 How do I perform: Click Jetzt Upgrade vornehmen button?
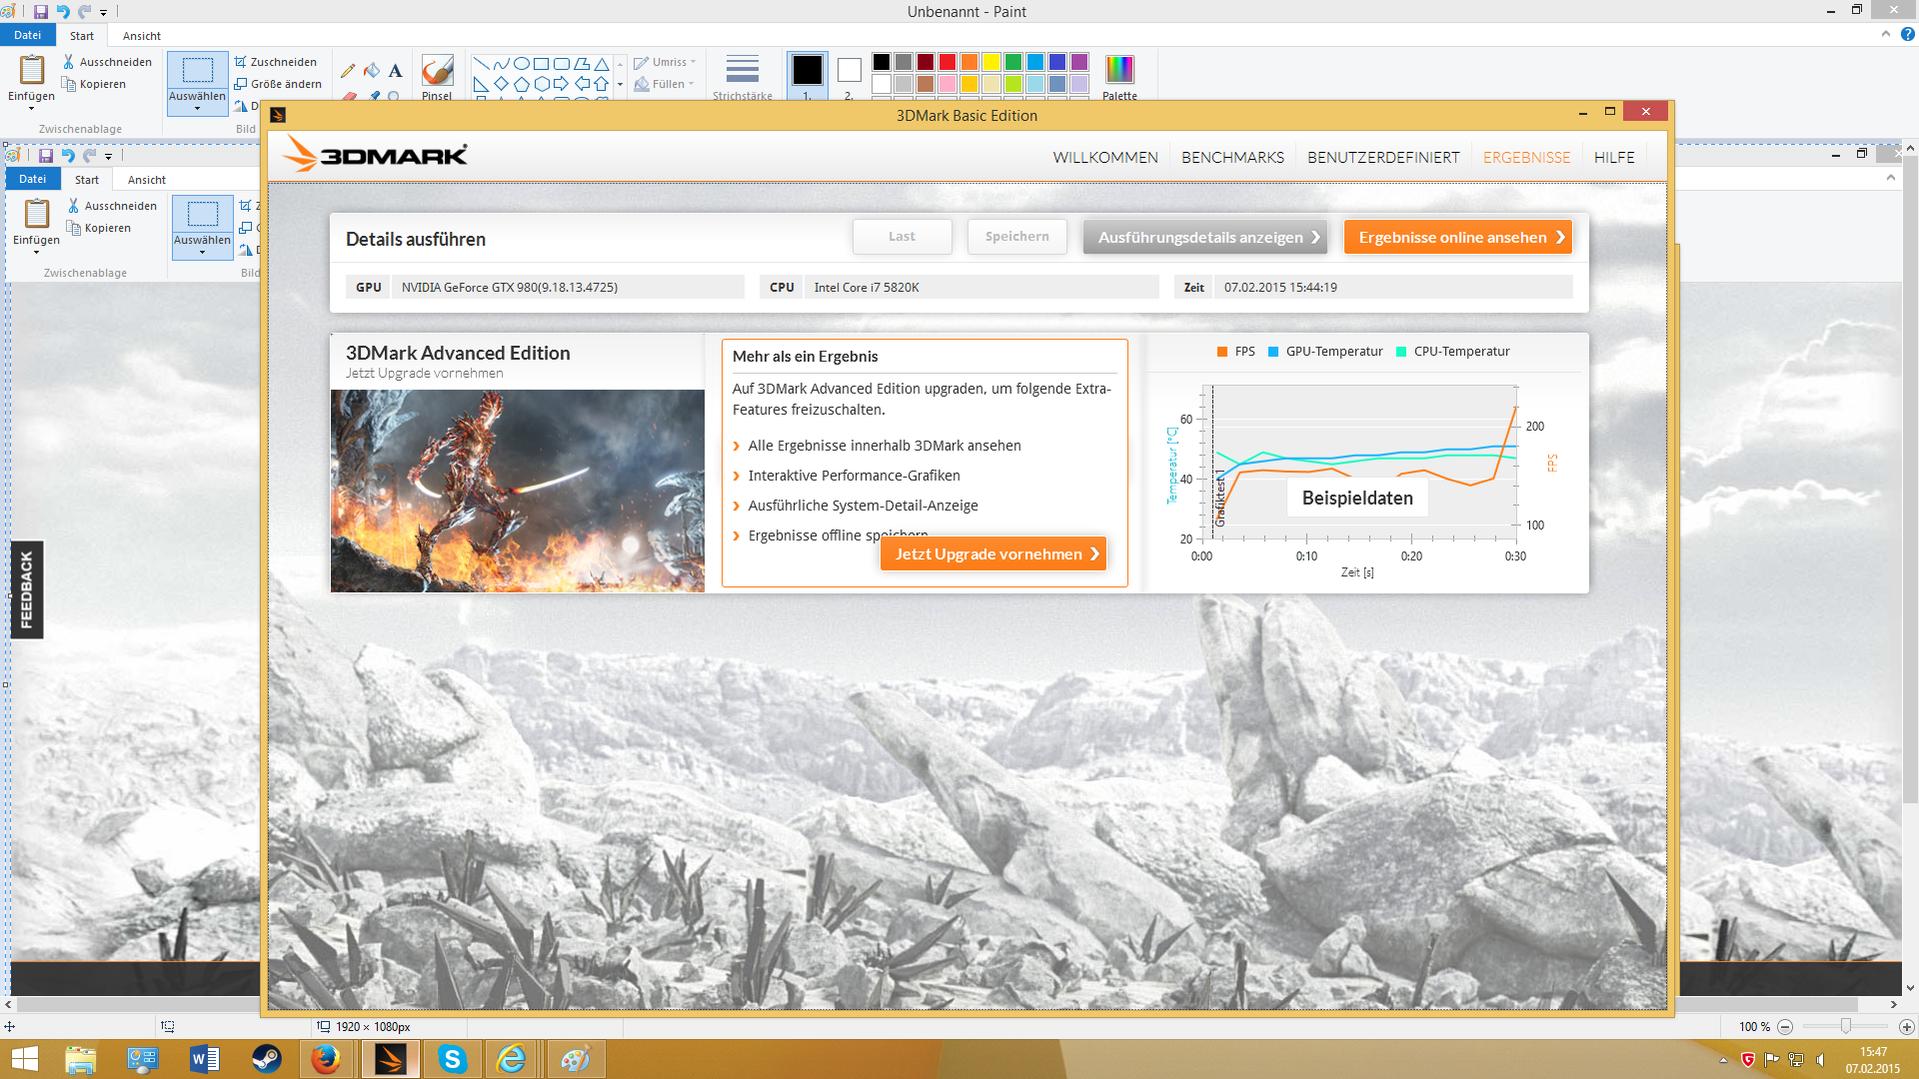coord(993,554)
